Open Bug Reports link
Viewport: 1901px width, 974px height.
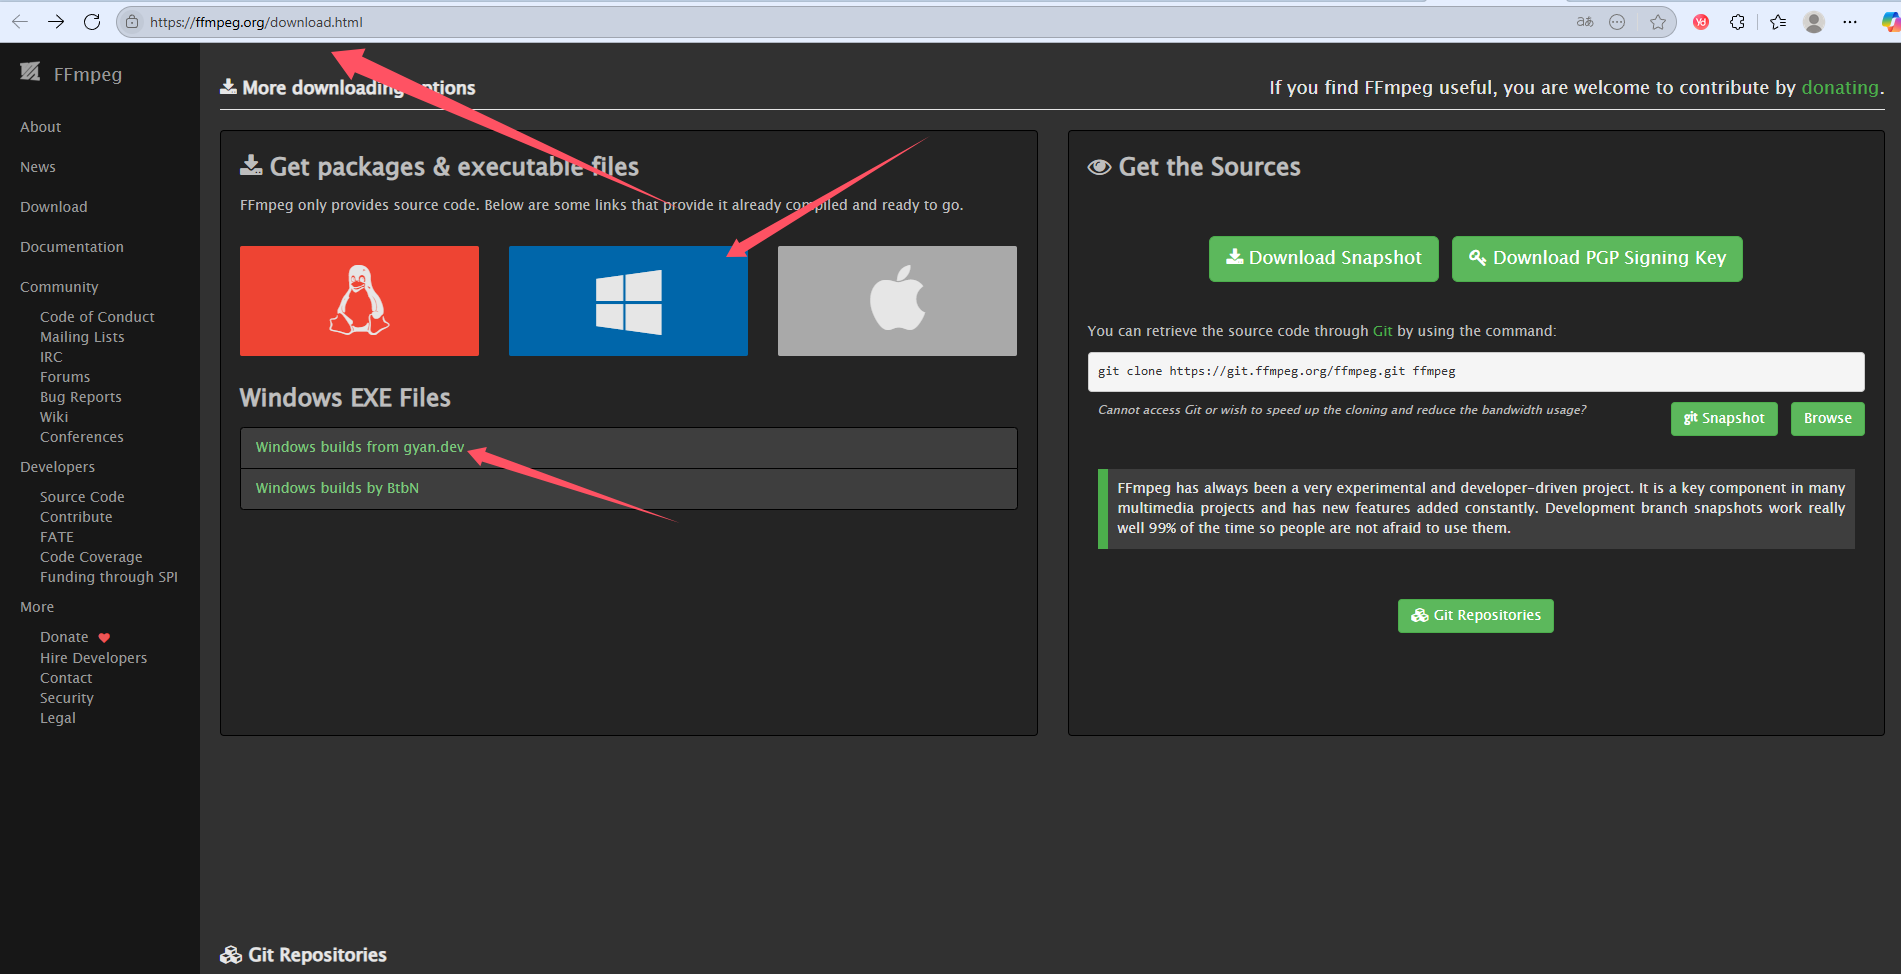(x=81, y=397)
